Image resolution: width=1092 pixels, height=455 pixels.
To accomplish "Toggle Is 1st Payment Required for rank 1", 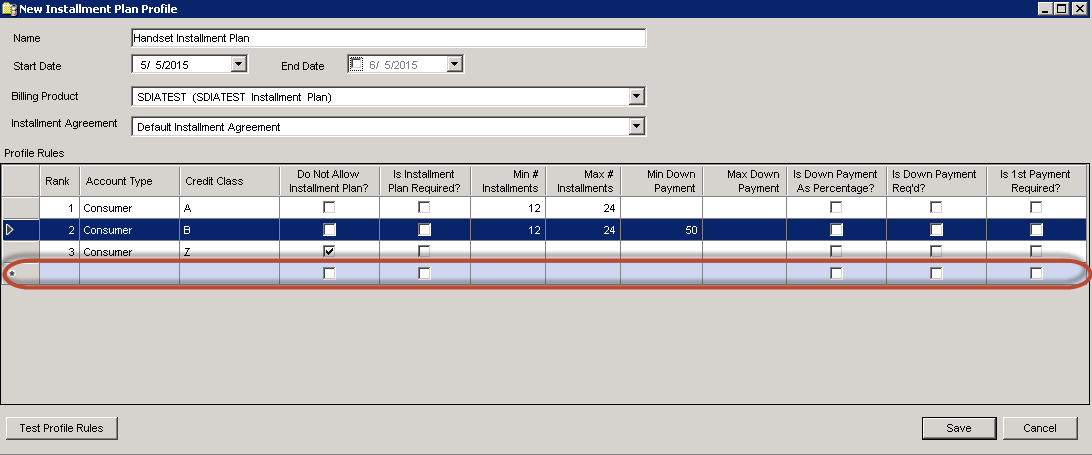I will pyautogui.click(x=1036, y=207).
